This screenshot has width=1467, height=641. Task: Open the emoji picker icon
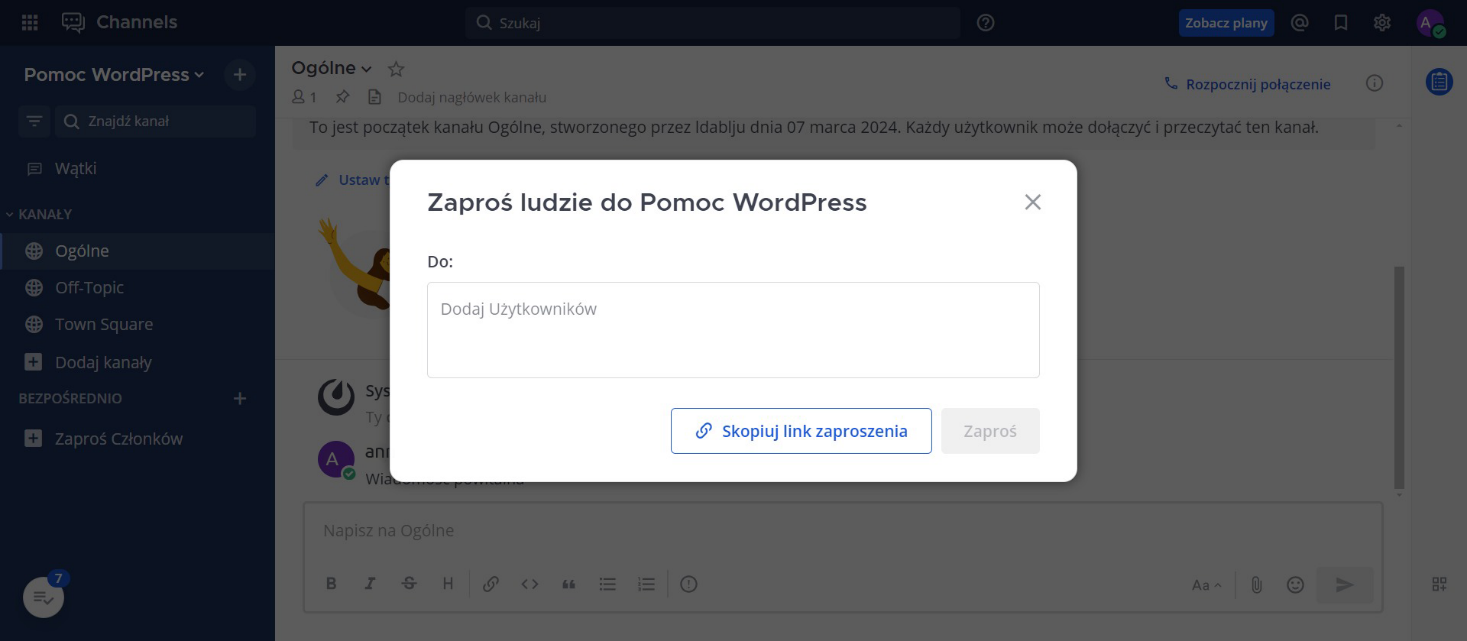[x=1295, y=585]
